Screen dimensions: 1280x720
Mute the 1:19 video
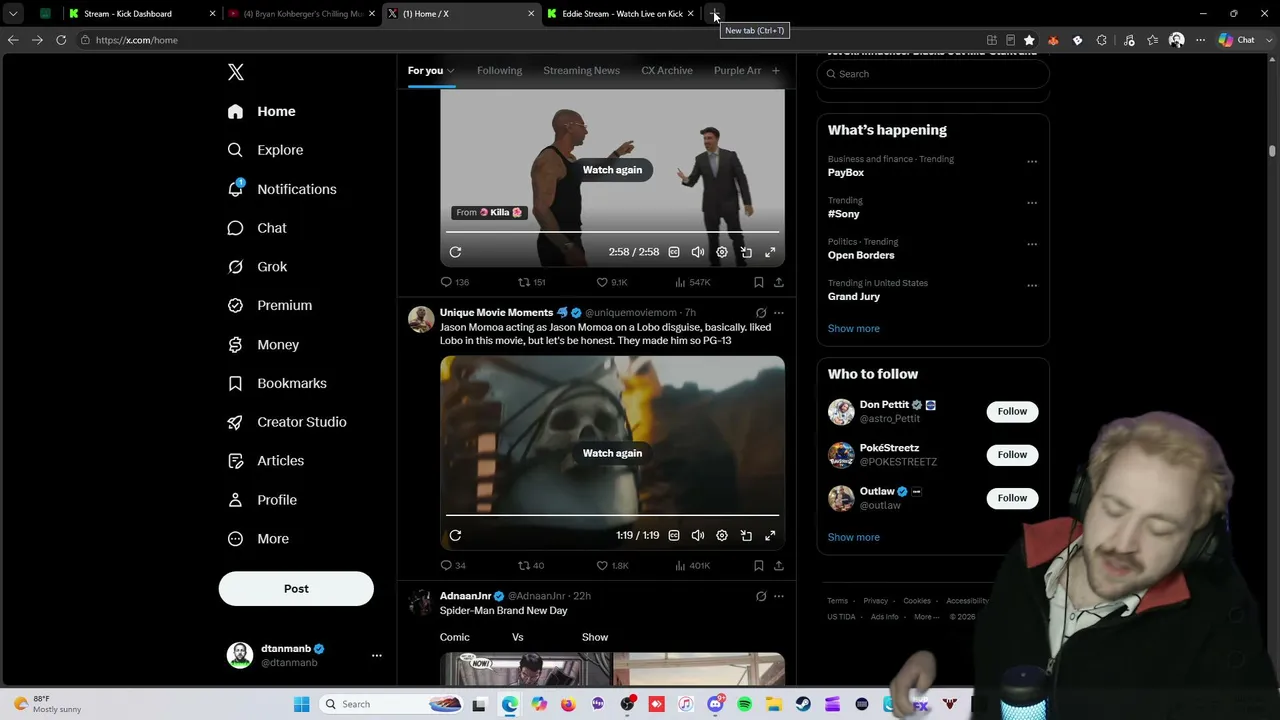pyautogui.click(x=698, y=535)
